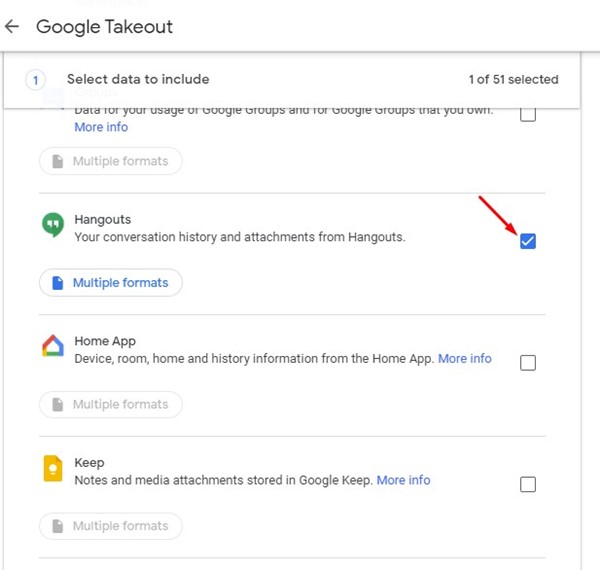Go back using the arrow beside Google Takeout
Image resolution: width=600 pixels, height=570 pixels.
[12, 26]
